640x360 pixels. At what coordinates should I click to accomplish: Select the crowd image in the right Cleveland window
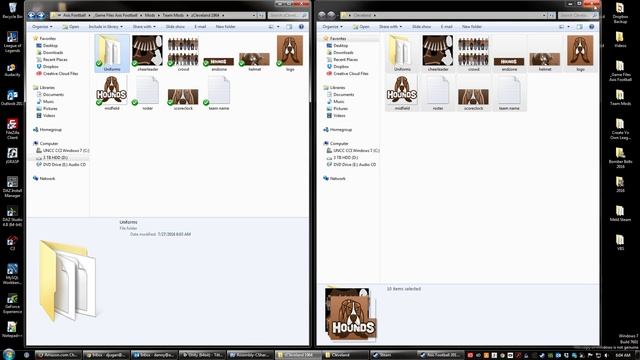pos(473,53)
